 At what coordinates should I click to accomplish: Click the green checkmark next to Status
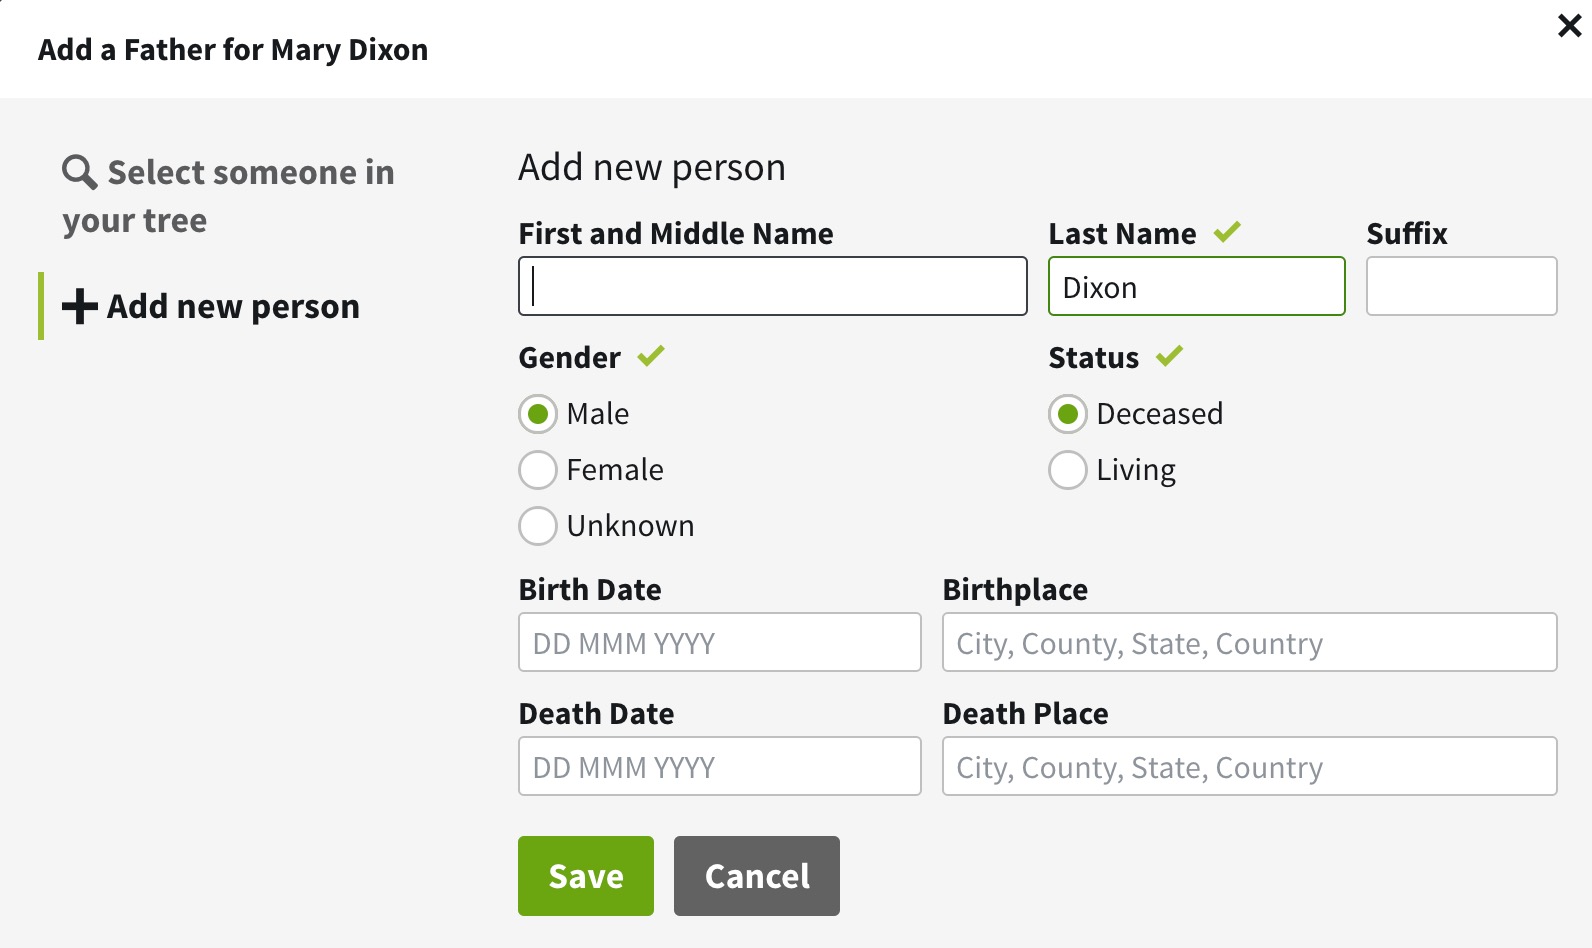[x=1169, y=356]
